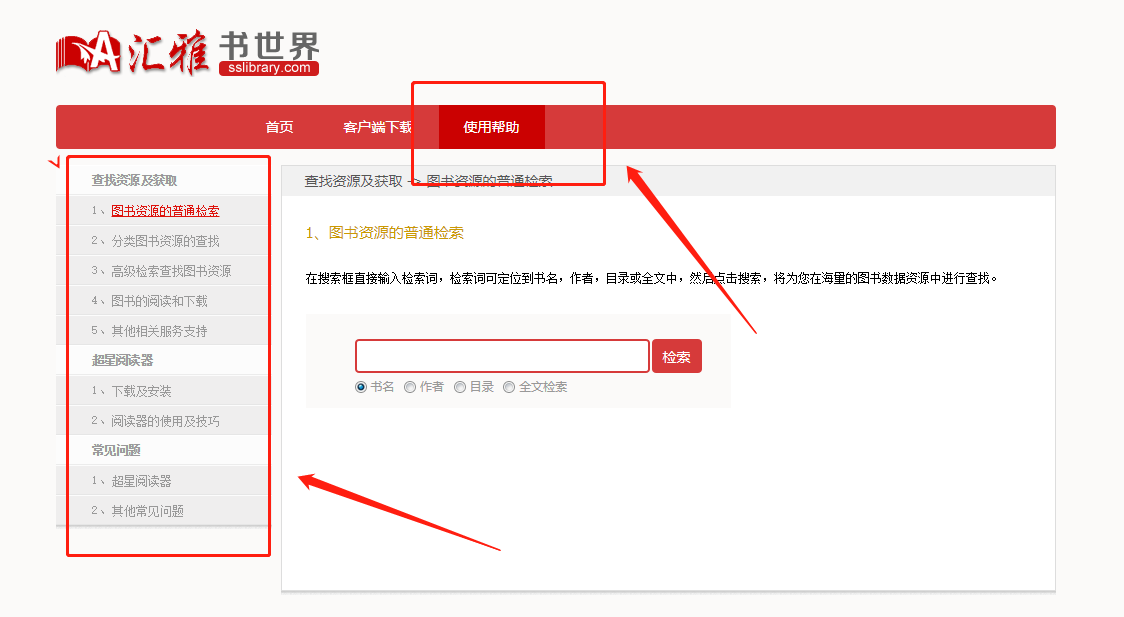The height and width of the screenshot is (617, 1124).
Task: Click the 汇雅书世界 logo
Action: click(x=188, y=52)
